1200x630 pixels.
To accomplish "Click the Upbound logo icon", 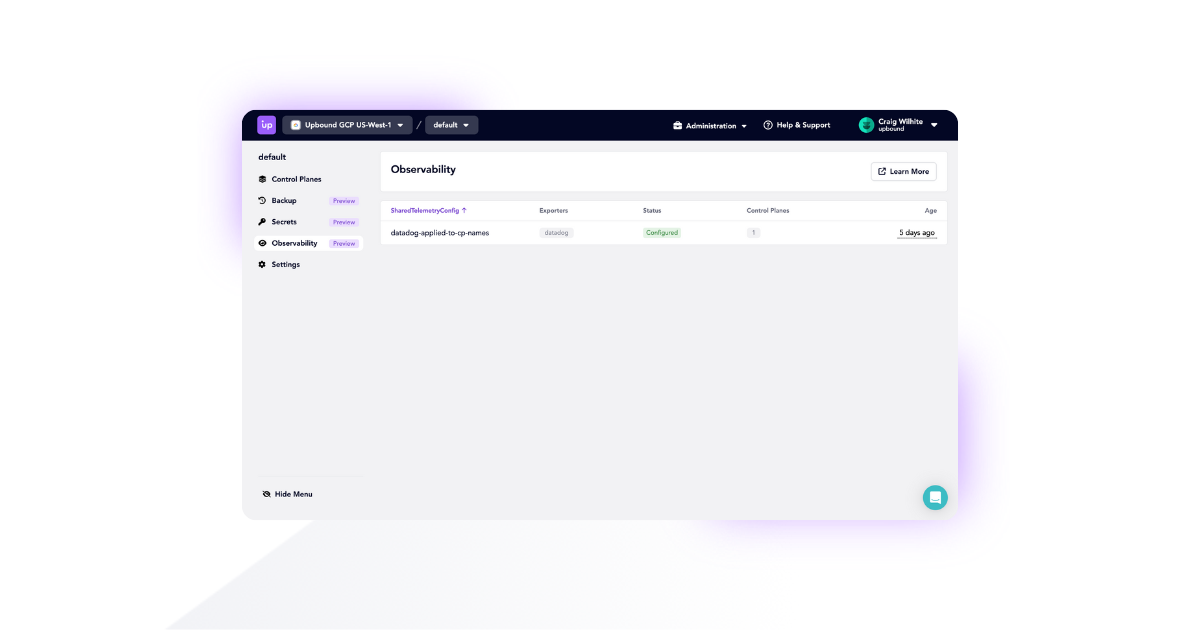I will click(x=266, y=125).
